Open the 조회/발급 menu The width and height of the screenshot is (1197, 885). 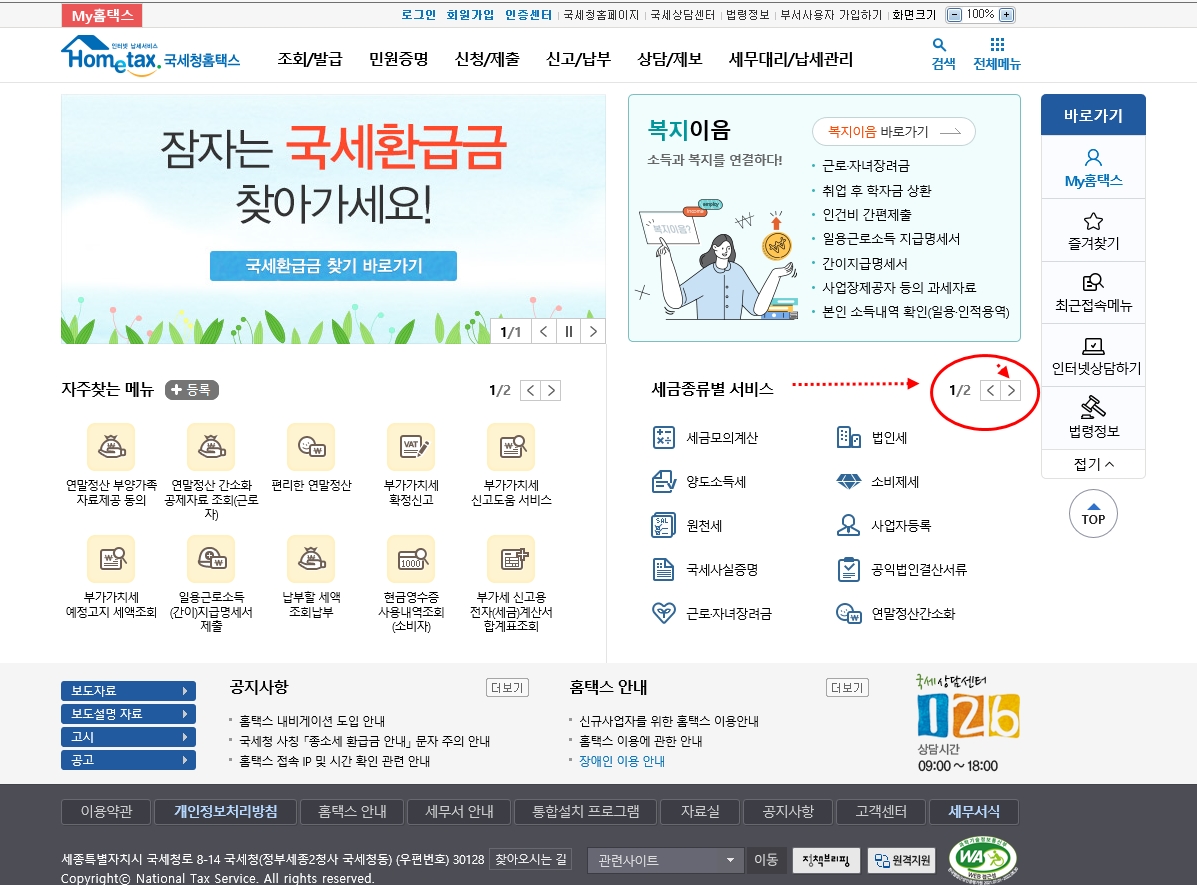[310, 59]
